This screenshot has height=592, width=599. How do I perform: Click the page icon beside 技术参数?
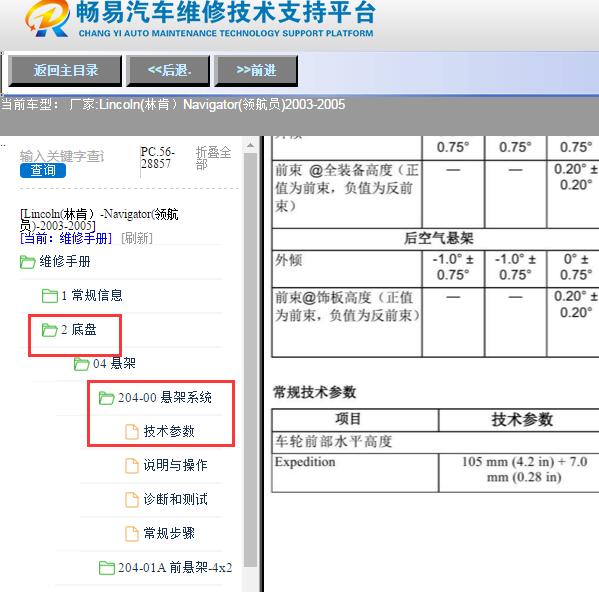coord(132,432)
